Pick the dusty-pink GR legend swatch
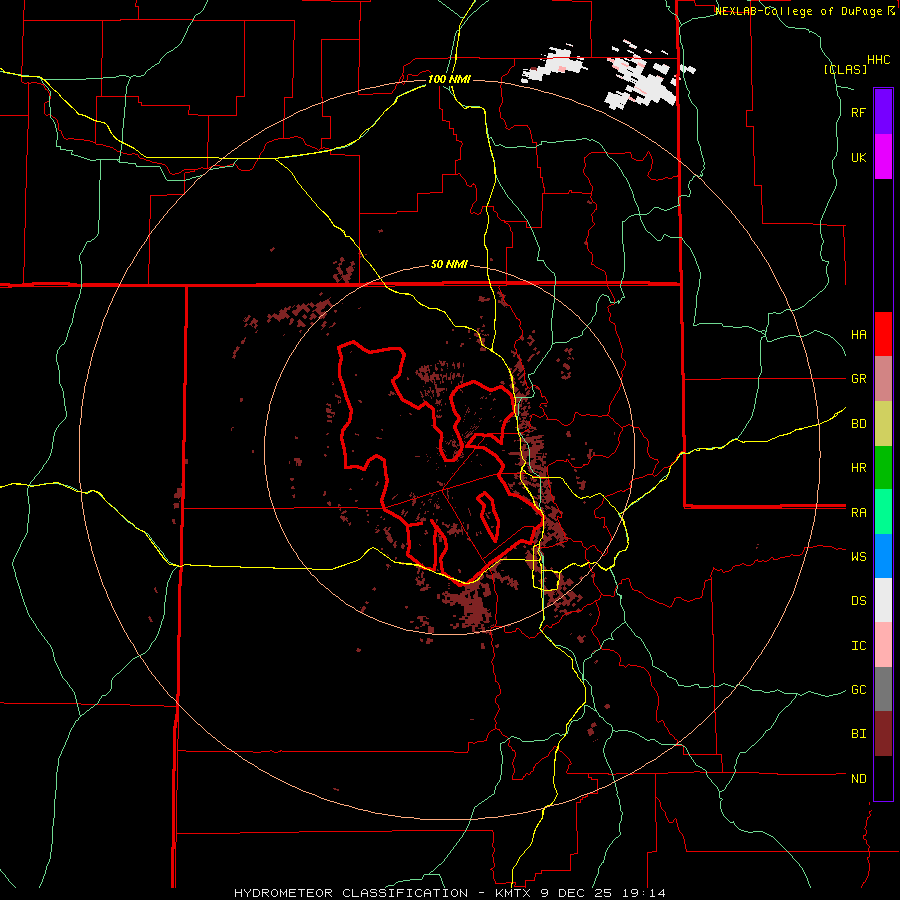This screenshot has width=900, height=900. coord(883,379)
